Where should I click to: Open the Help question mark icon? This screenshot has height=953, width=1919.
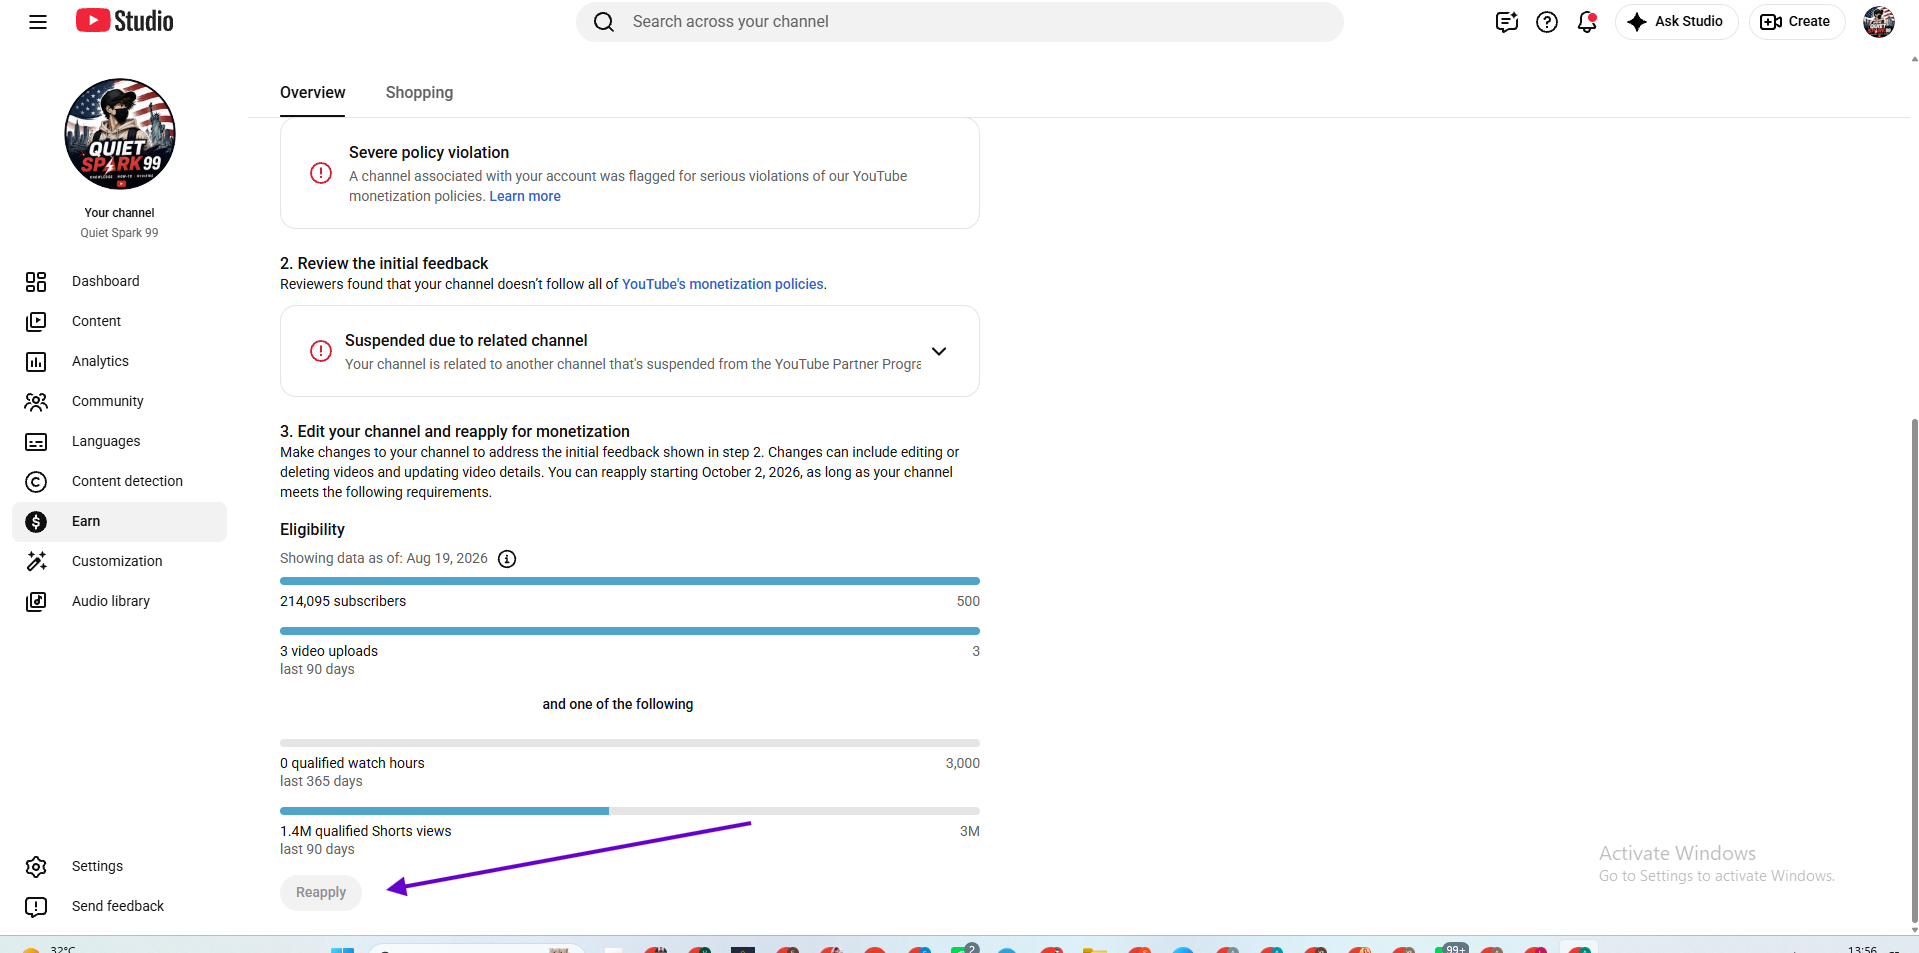(x=1547, y=22)
